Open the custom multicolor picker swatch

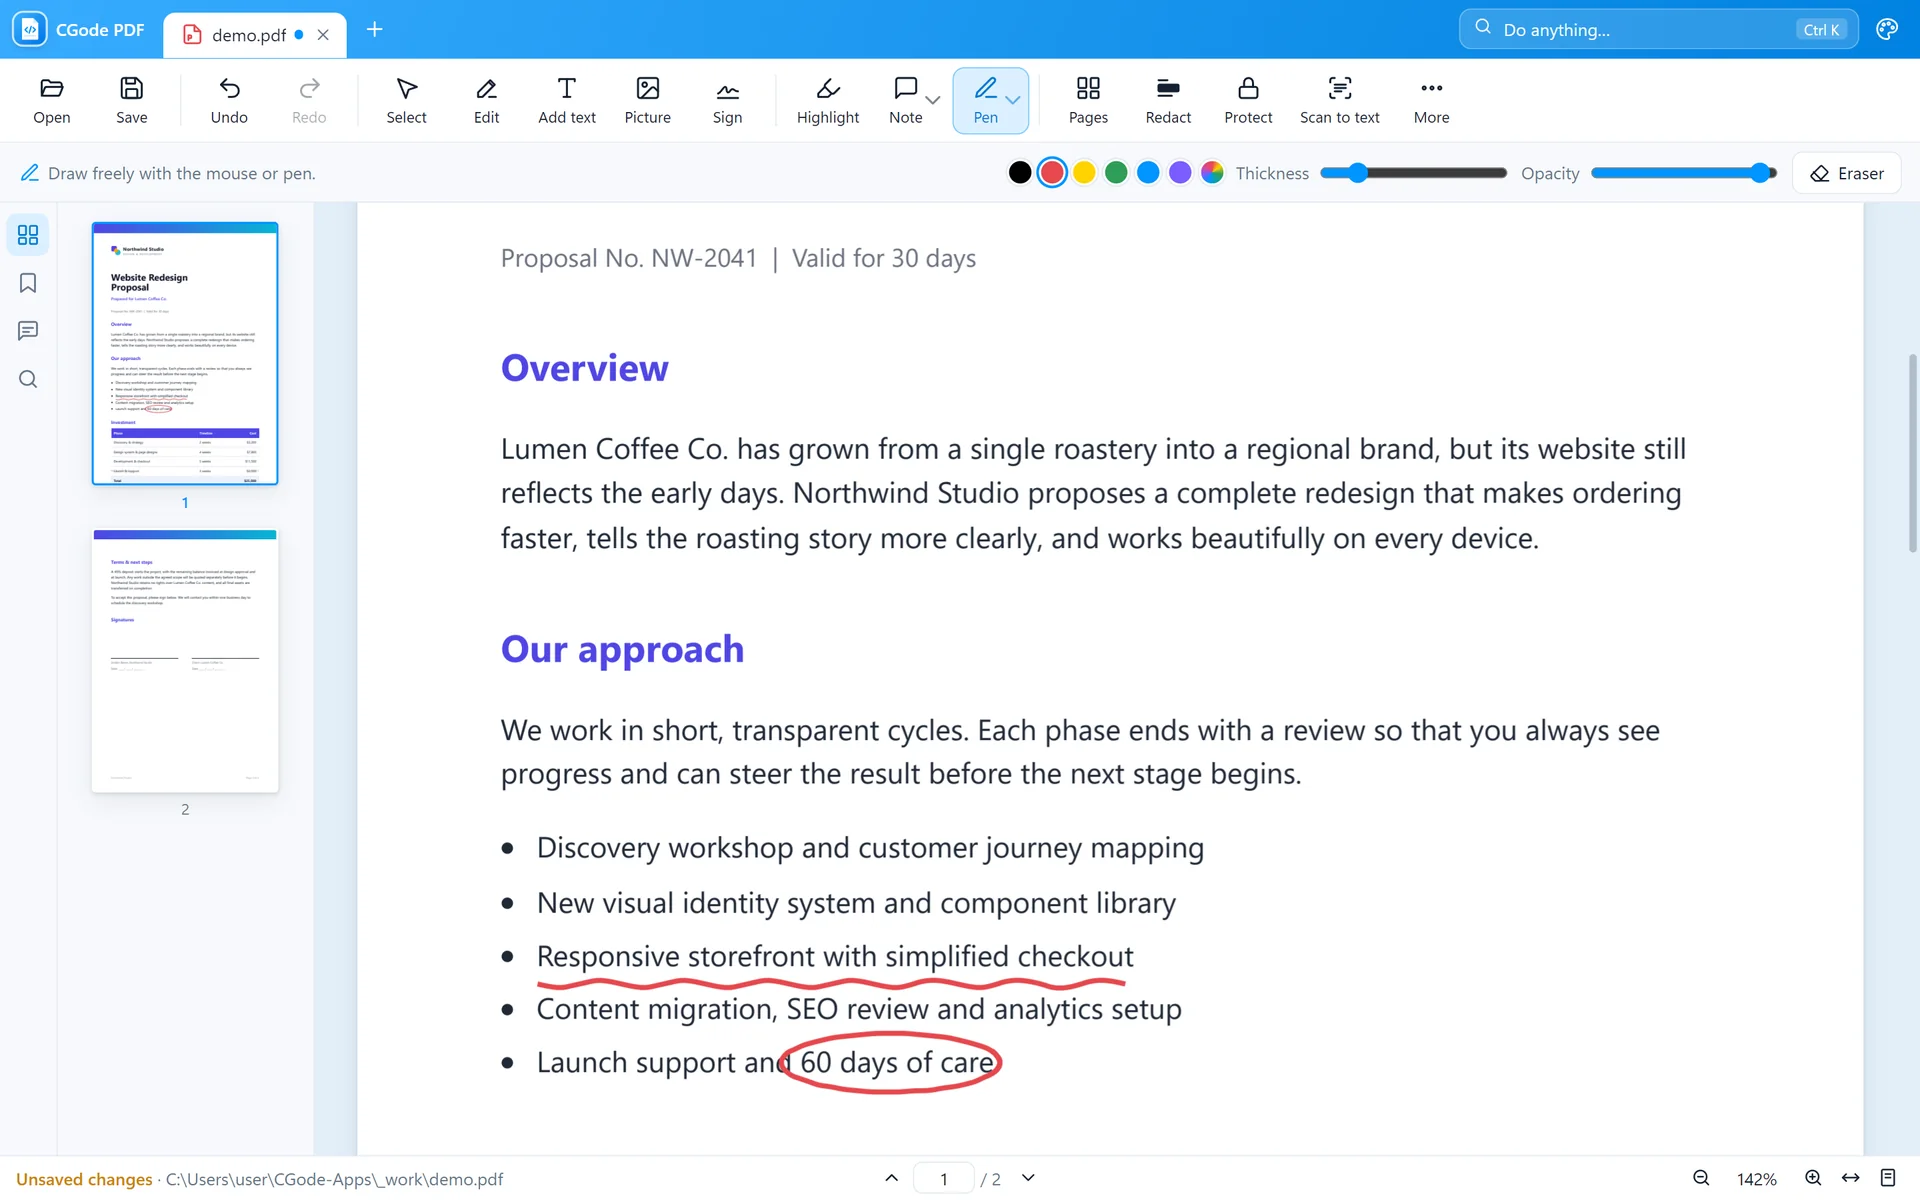tap(1212, 173)
